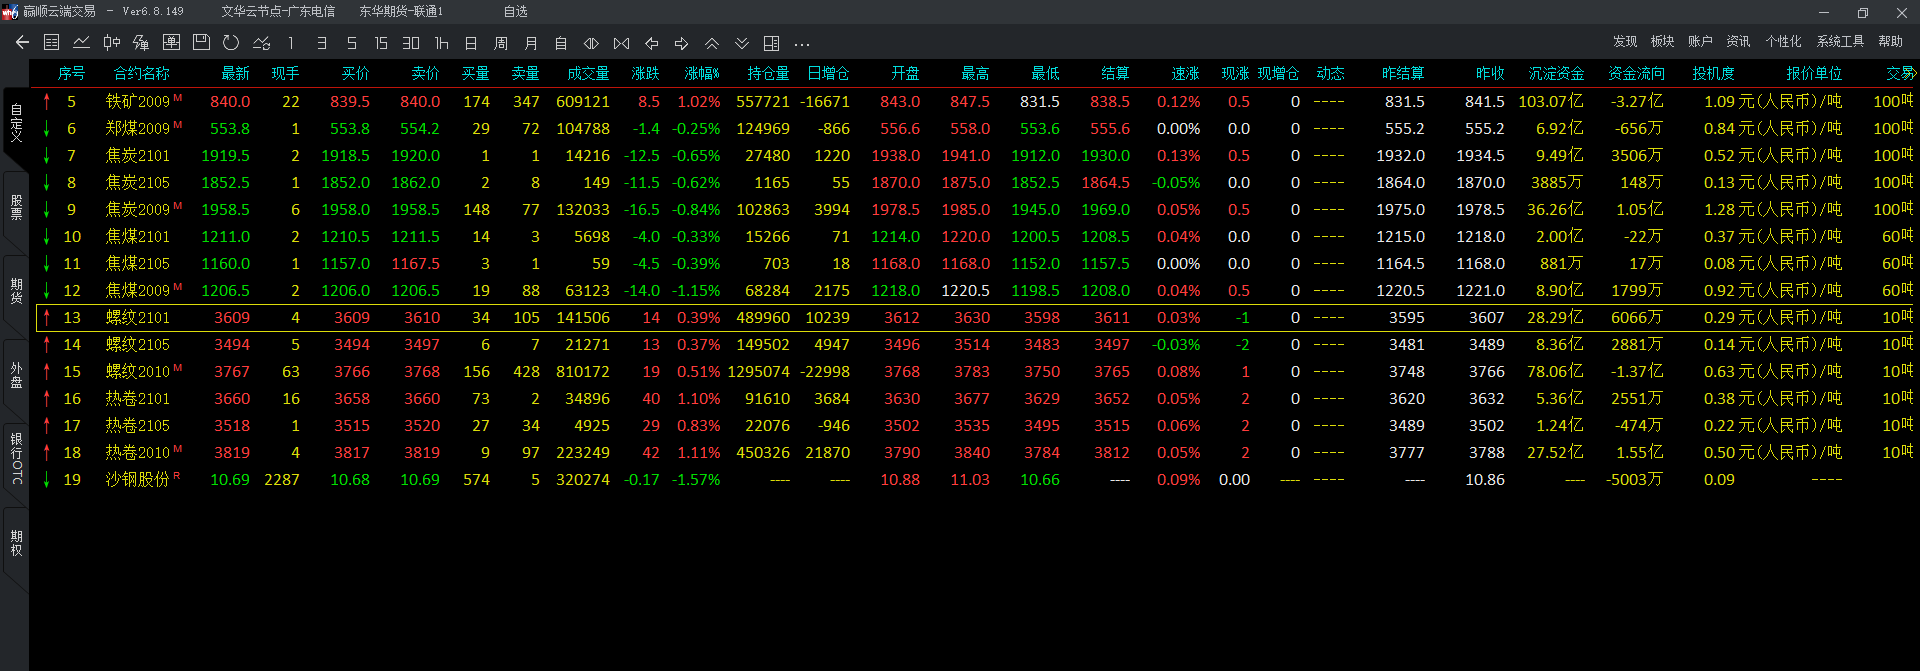The image size is (1920, 671).
Task: Switch to the time-sharing line chart icon
Action: point(82,43)
